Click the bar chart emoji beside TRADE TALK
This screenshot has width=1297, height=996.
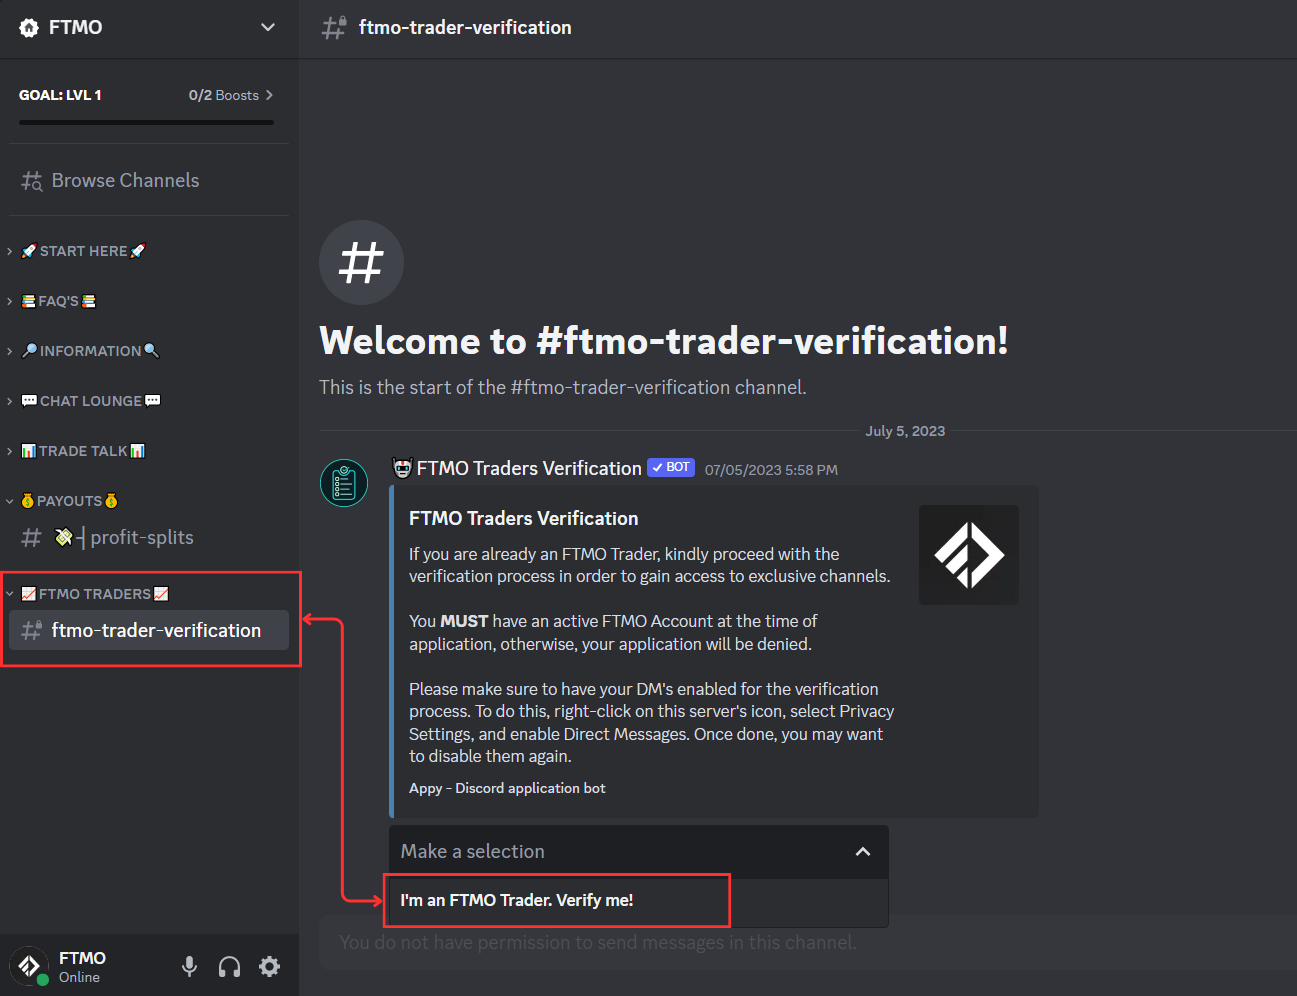pyautogui.click(x=29, y=451)
